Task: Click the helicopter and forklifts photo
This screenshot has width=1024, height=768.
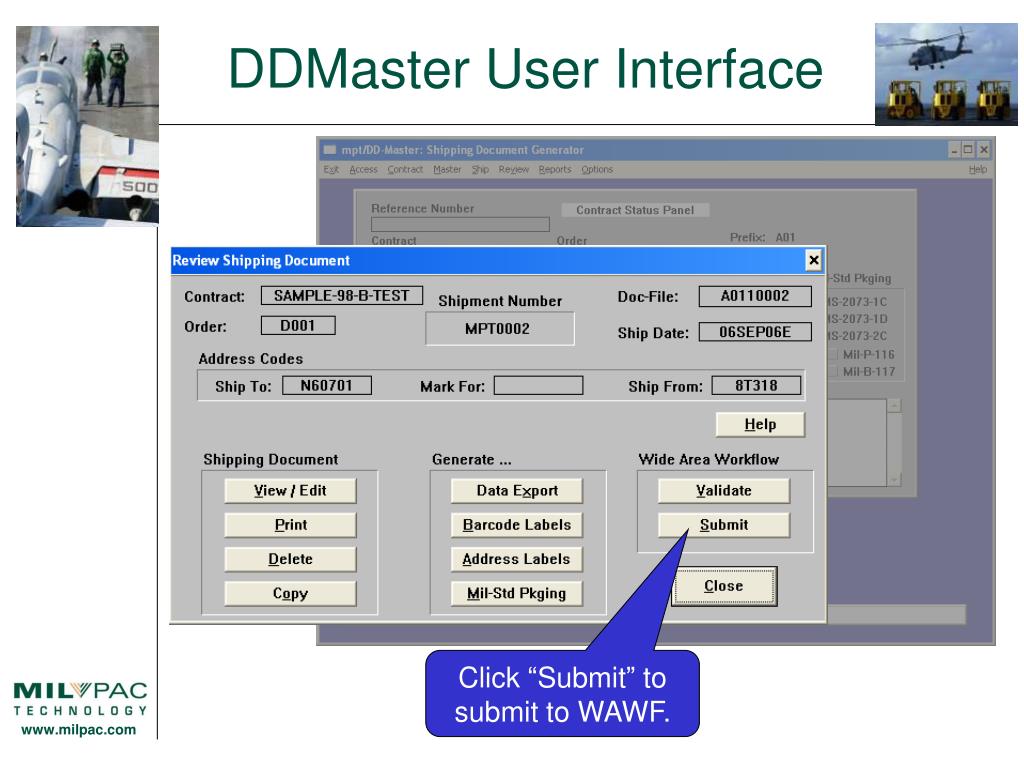Action: (x=946, y=74)
